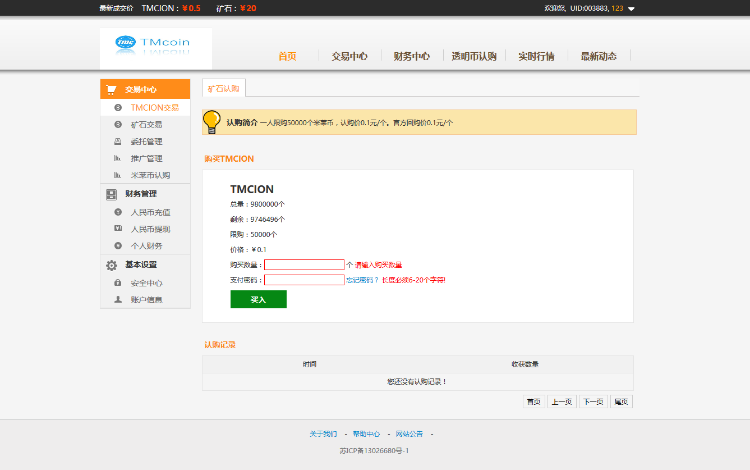Open the 交易中心 sidebar header
The height and width of the screenshot is (470, 750).
tap(145, 89)
